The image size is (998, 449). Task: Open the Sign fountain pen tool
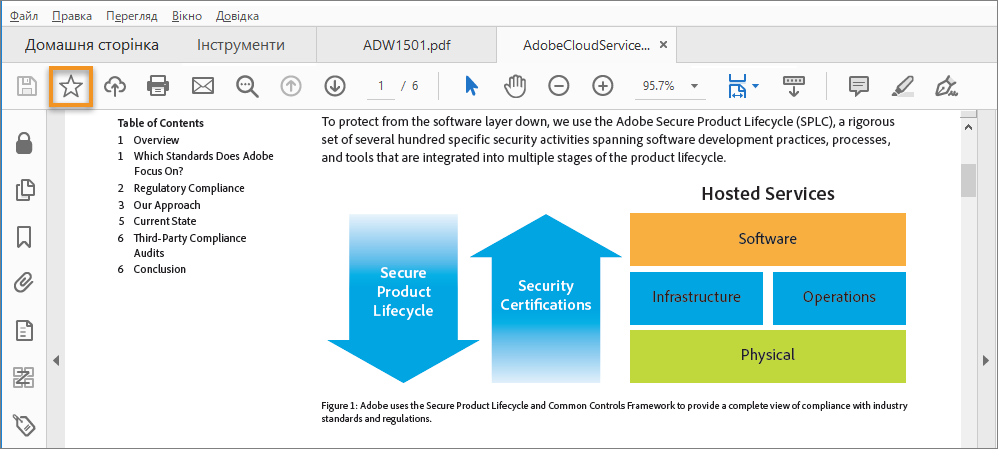pos(947,86)
